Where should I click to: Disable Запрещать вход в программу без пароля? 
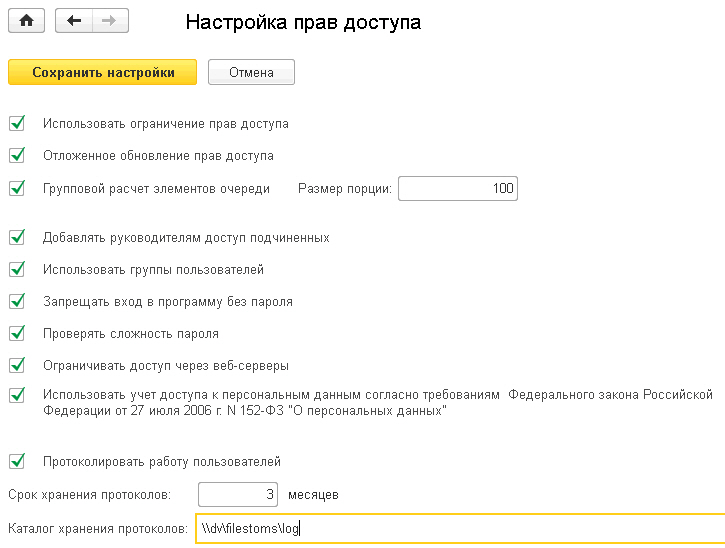16,301
